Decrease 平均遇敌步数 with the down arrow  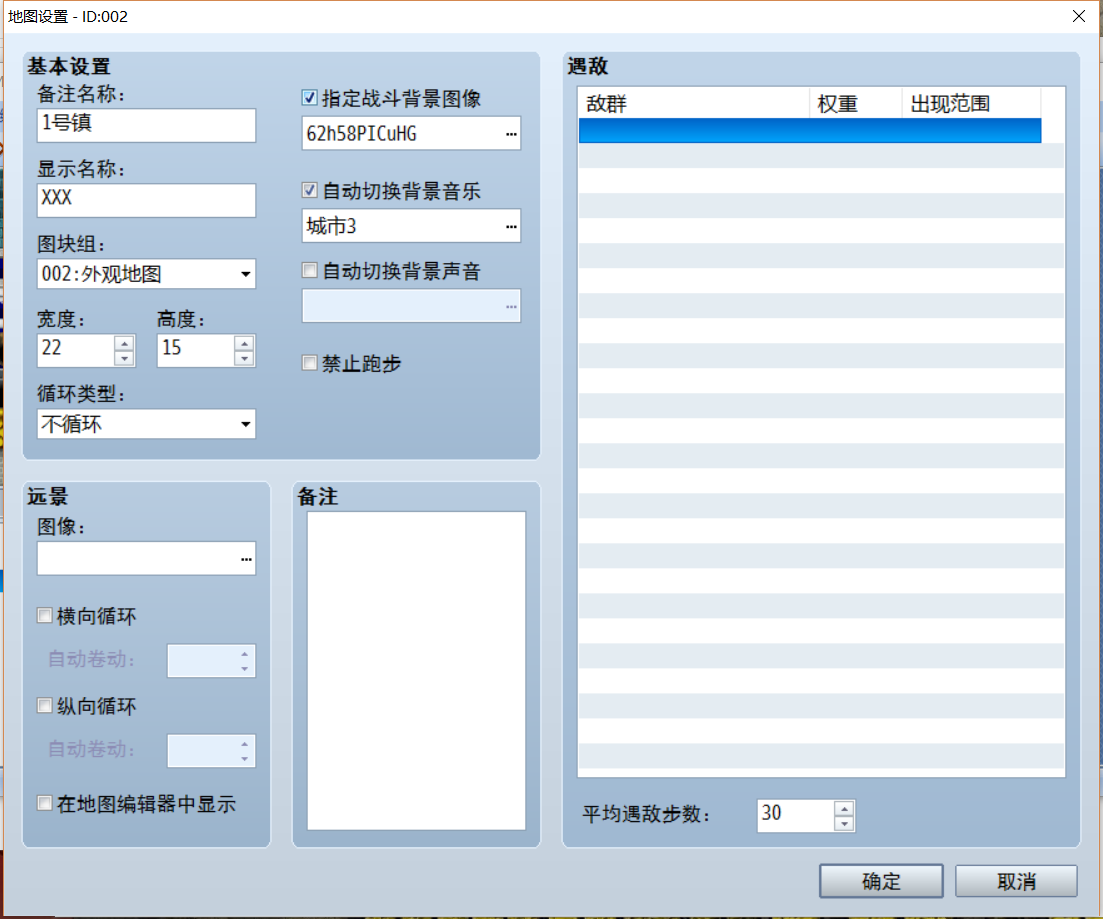tap(844, 823)
